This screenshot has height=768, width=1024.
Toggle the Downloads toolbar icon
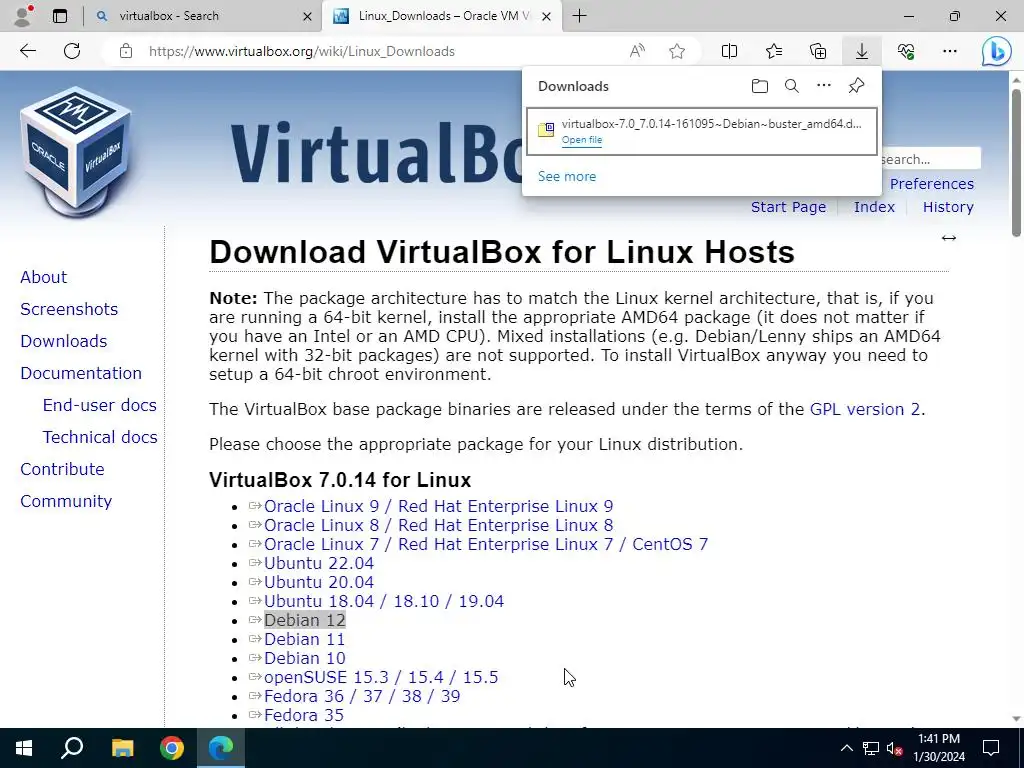(862, 51)
